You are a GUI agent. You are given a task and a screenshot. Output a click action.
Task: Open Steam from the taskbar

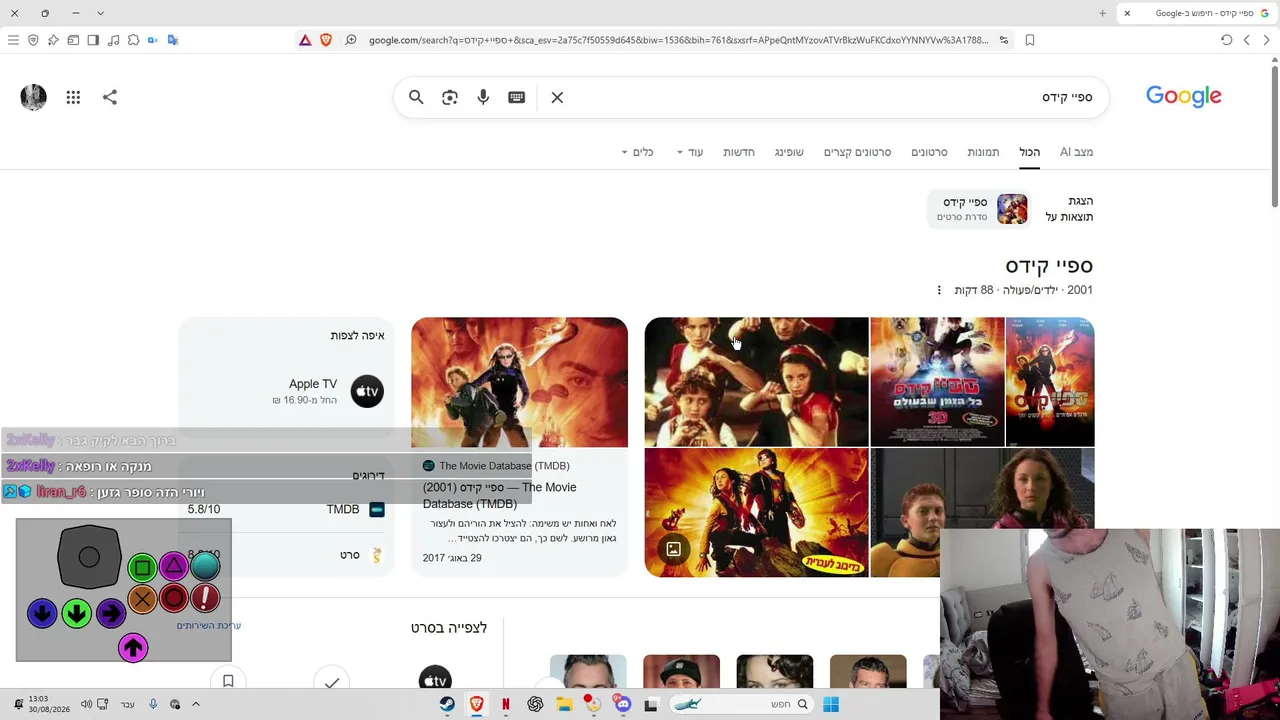coord(447,704)
